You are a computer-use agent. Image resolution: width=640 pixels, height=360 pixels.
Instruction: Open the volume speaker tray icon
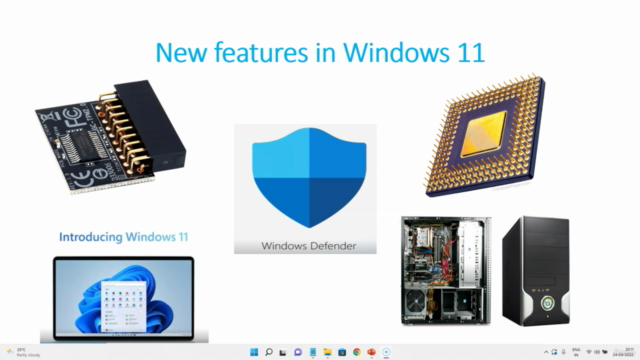click(x=597, y=352)
